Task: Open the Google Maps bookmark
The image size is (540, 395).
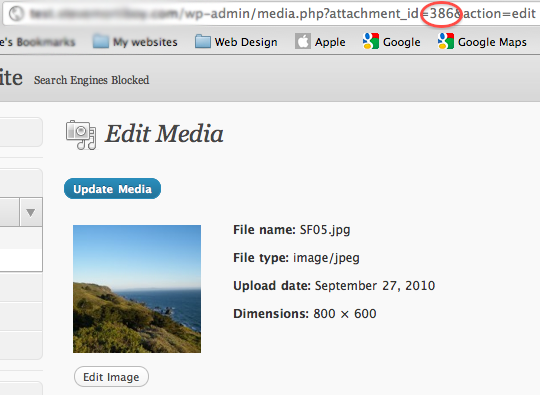Action: tap(482, 42)
